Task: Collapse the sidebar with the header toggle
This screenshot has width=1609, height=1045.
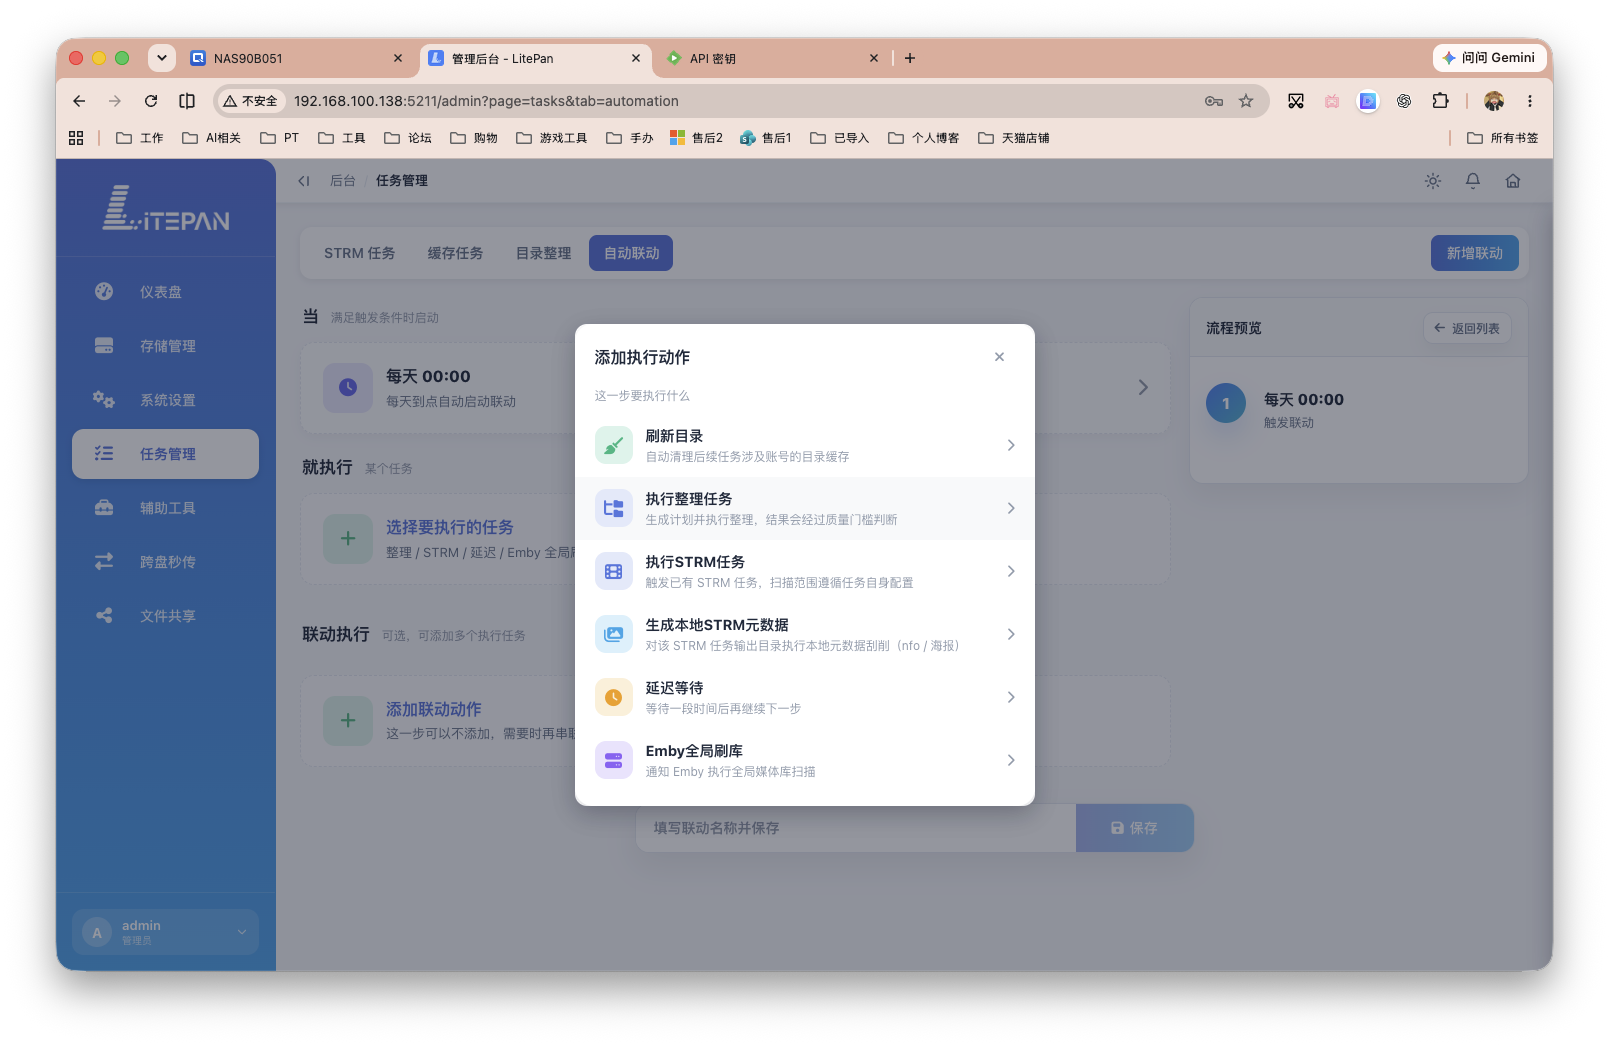Action: 304,181
